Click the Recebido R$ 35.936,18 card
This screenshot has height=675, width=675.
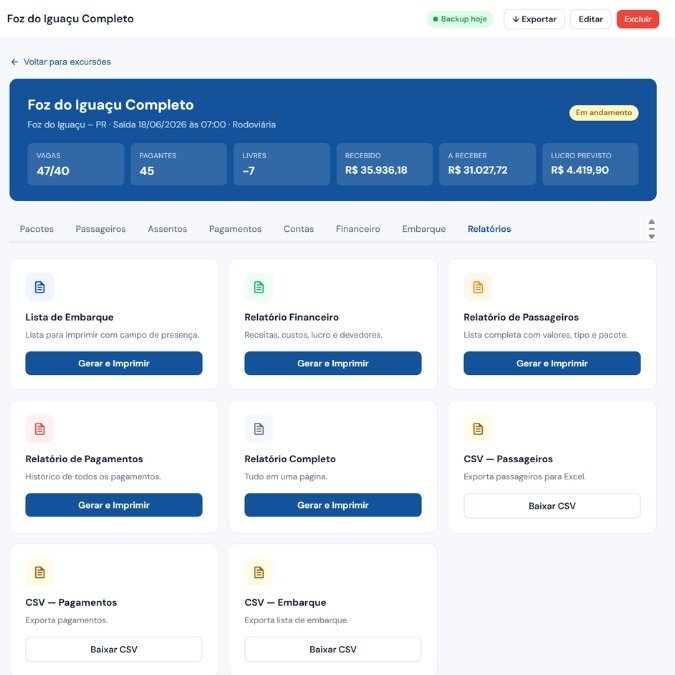(x=384, y=164)
